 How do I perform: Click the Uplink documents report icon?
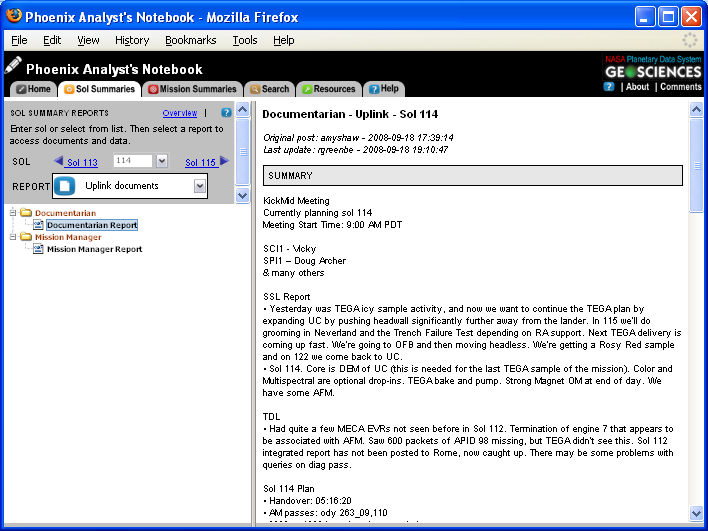65,186
